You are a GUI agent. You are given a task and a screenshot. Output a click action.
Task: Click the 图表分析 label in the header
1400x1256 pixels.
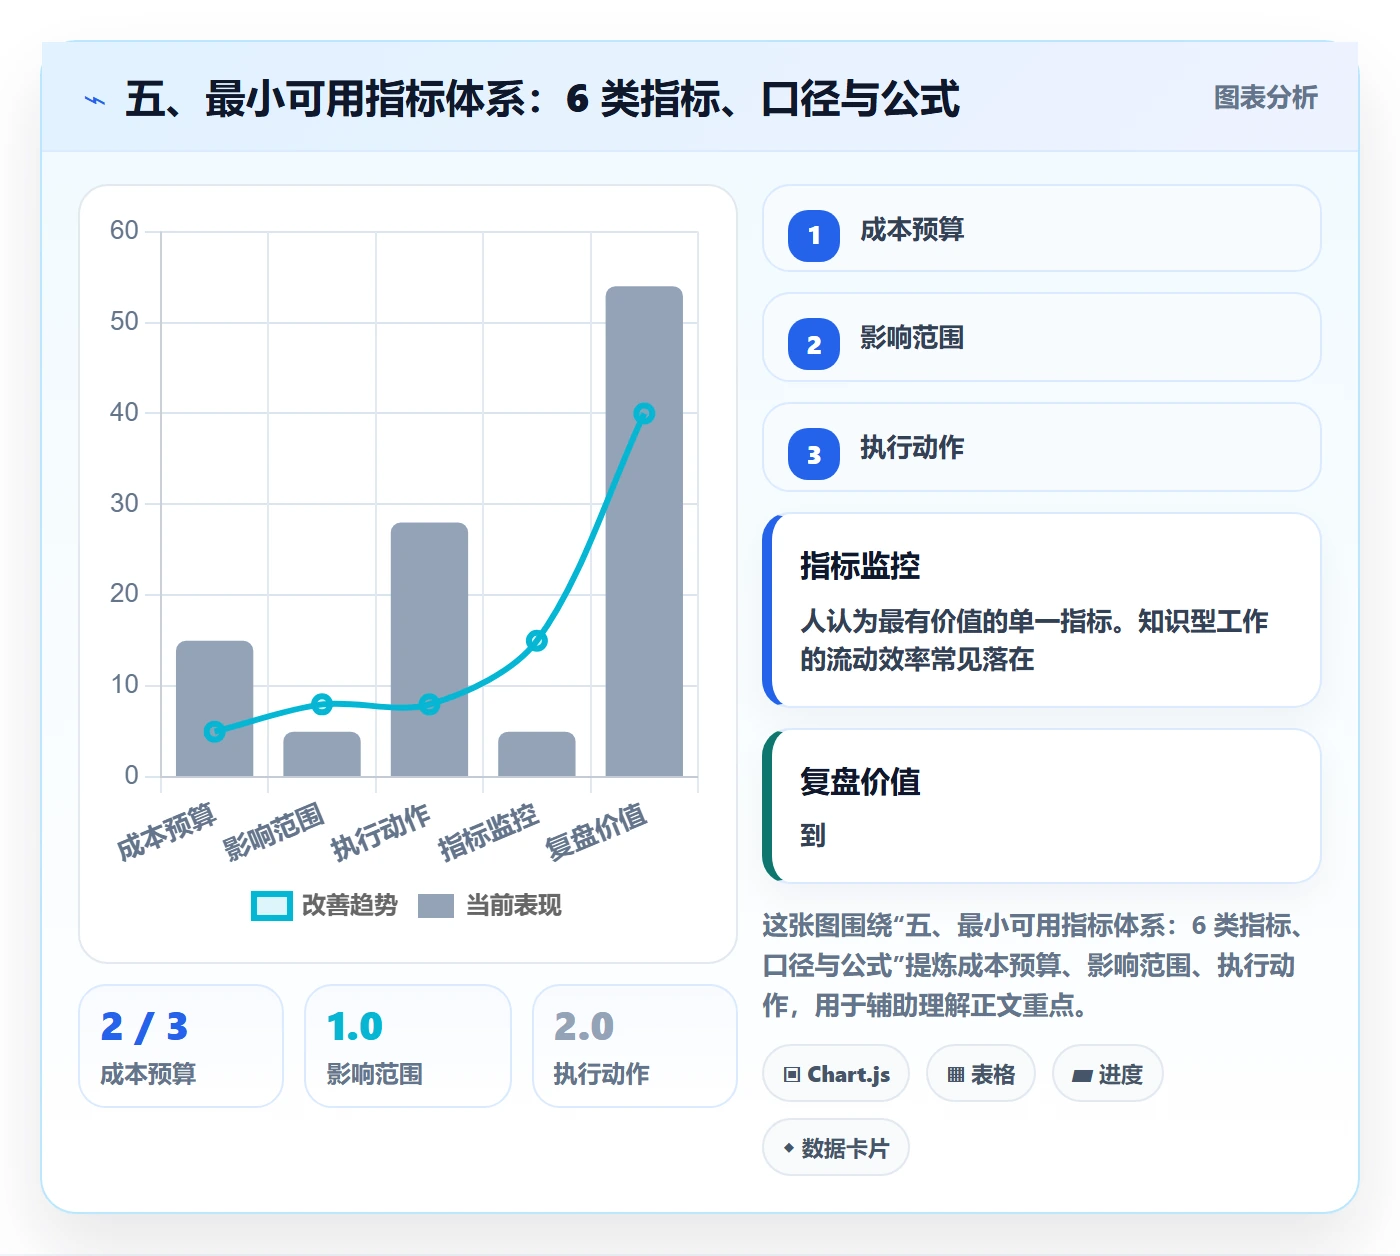coord(1265,98)
